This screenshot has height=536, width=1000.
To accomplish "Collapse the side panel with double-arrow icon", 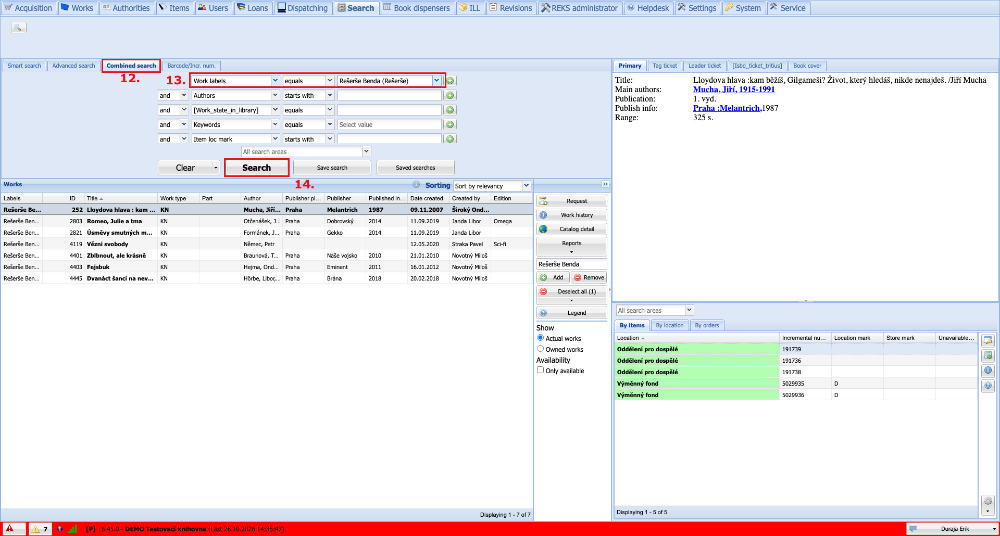I will 605,184.
